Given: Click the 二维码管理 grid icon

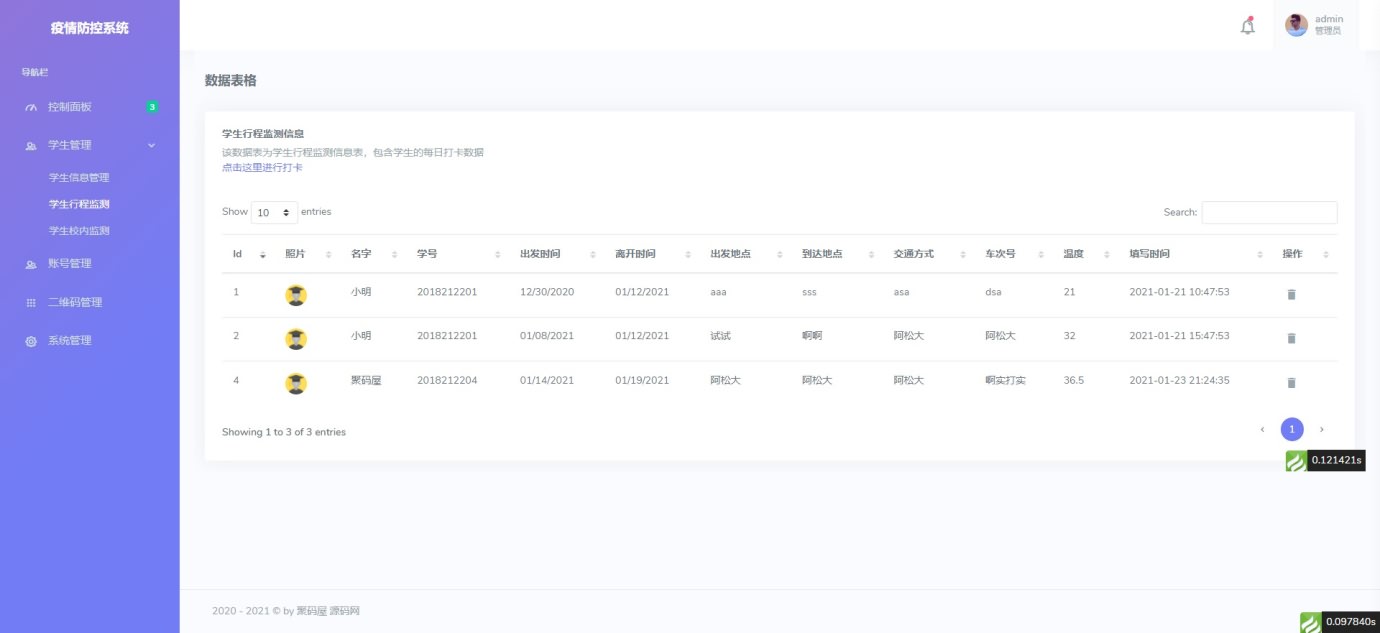Looking at the screenshot, I should tap(31, 303).
